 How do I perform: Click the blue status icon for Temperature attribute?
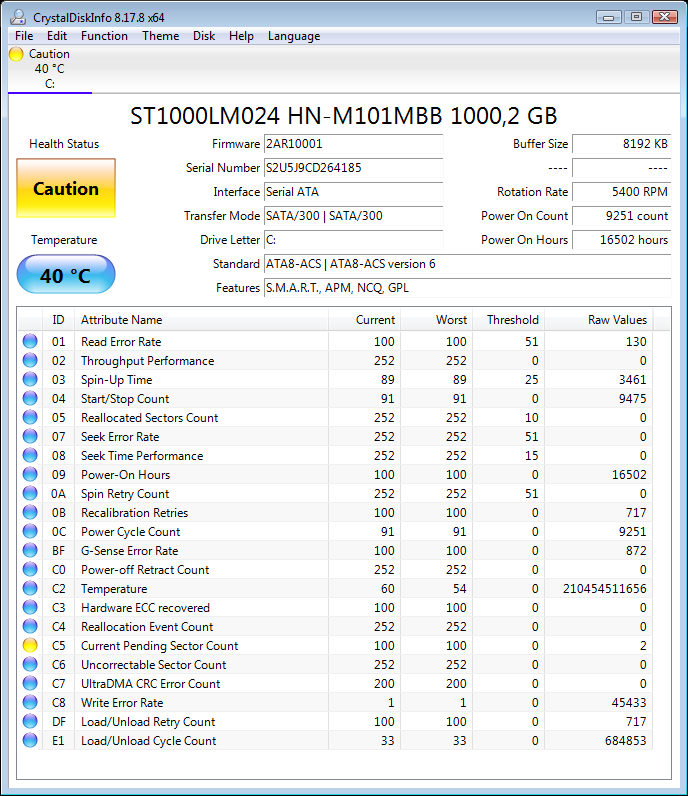[30, 588]
